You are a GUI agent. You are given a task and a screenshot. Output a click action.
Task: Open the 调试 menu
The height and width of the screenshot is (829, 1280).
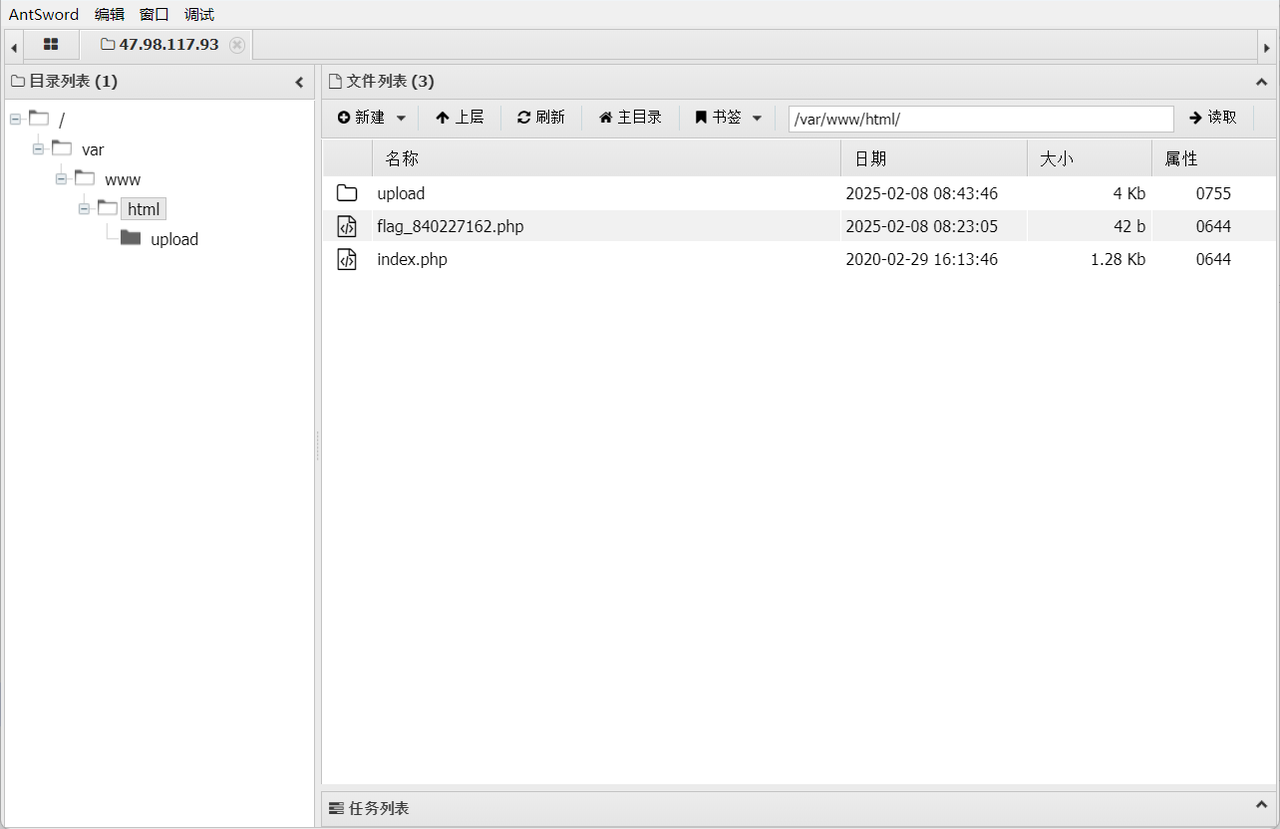tap(199, 14)
